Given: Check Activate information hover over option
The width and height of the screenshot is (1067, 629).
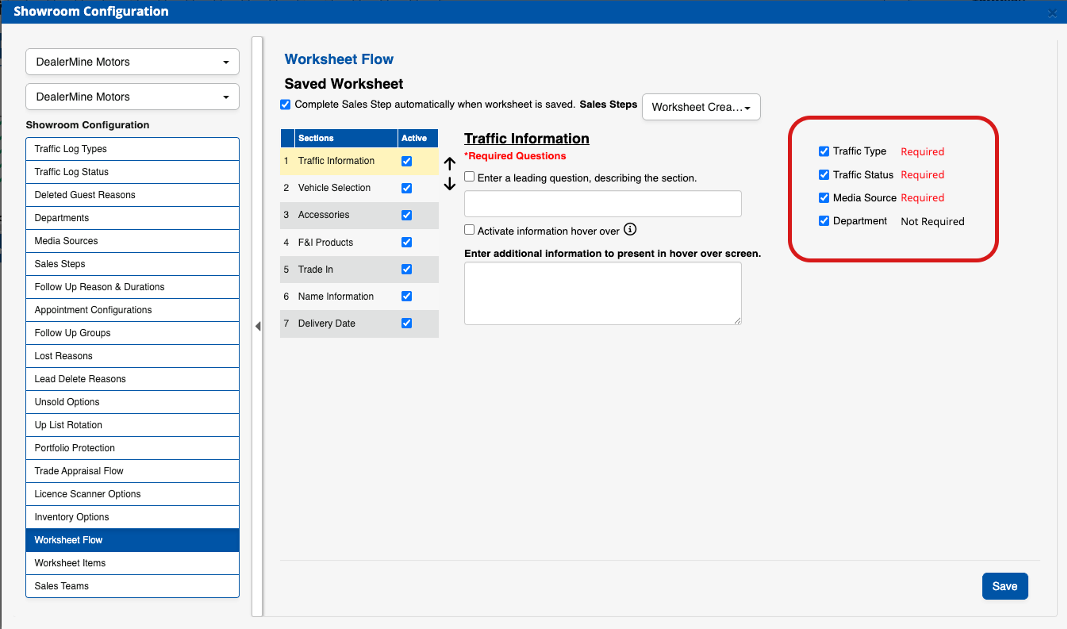Looking at the screenshot, I should pyautogui.click(x=470, y=230).
